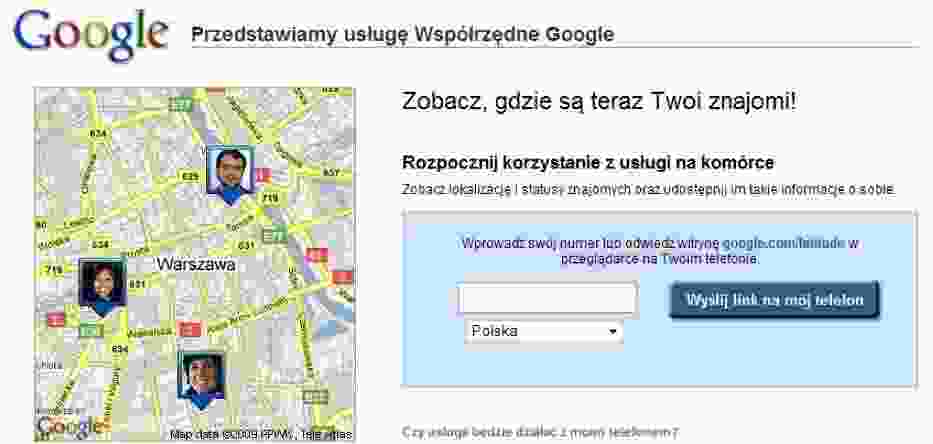933x444 pixels.
Task: Click the friend photo marker at the map bottom
Action: [x=202, y=381]
